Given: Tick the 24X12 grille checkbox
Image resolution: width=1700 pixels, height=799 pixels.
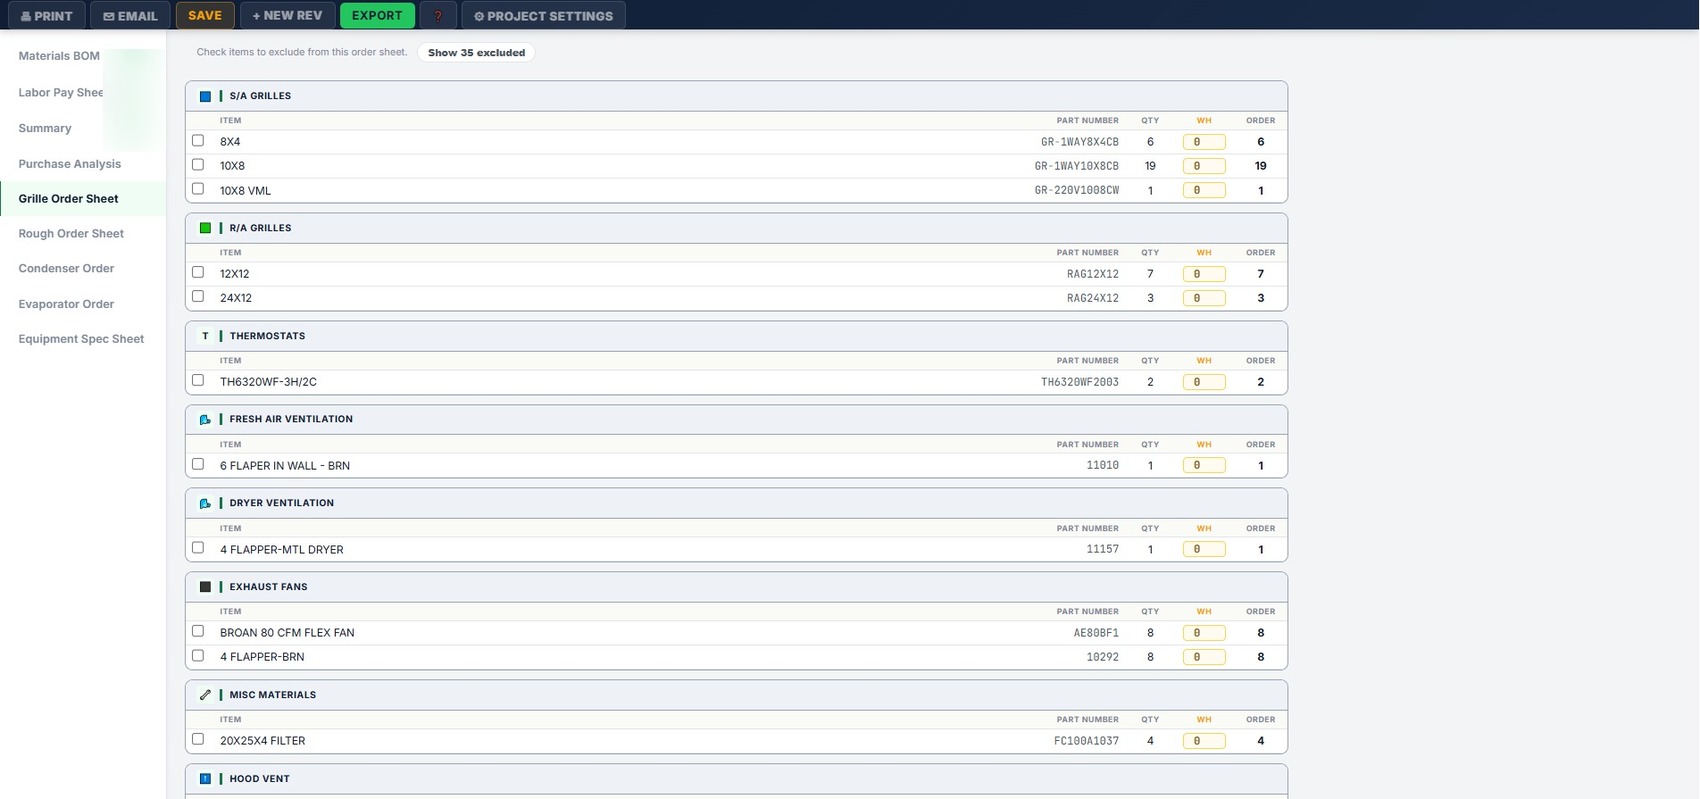Looking at the screenshot, I should coord(198,296).
